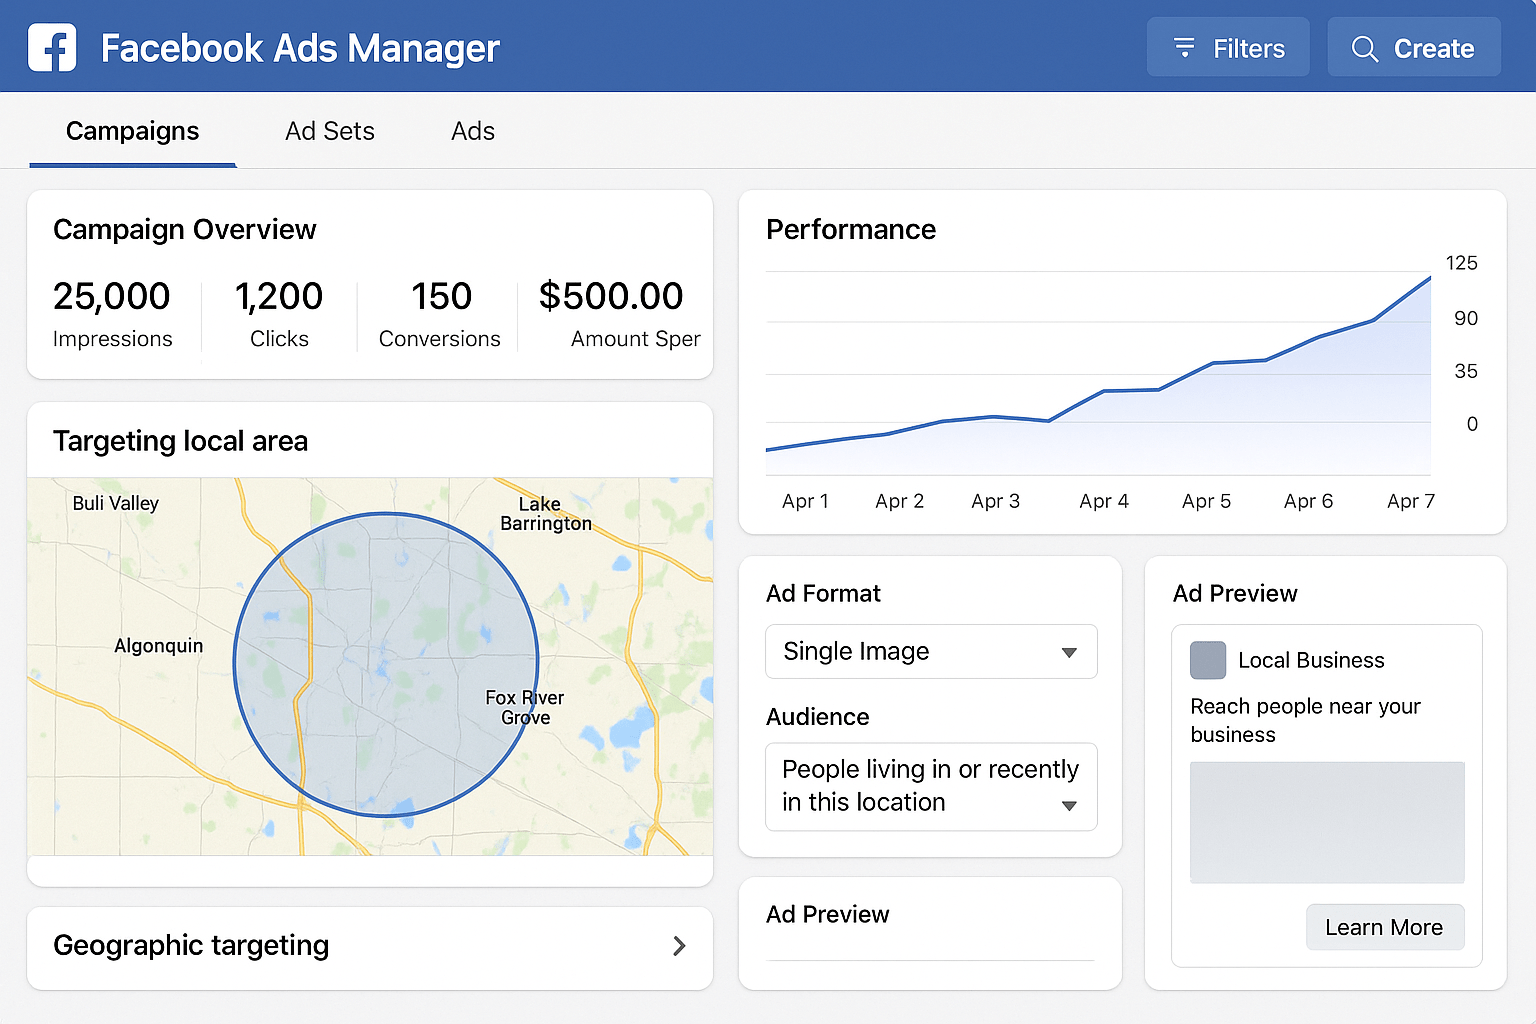Click the magnifier icon beside Create
This screenshot has height=1024, width=1536.
1364,48
